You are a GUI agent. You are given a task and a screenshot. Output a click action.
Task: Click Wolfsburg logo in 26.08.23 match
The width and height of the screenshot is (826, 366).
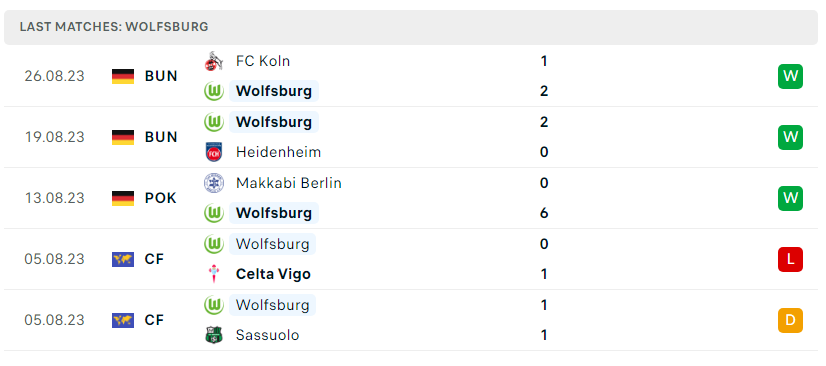[213, 91]
